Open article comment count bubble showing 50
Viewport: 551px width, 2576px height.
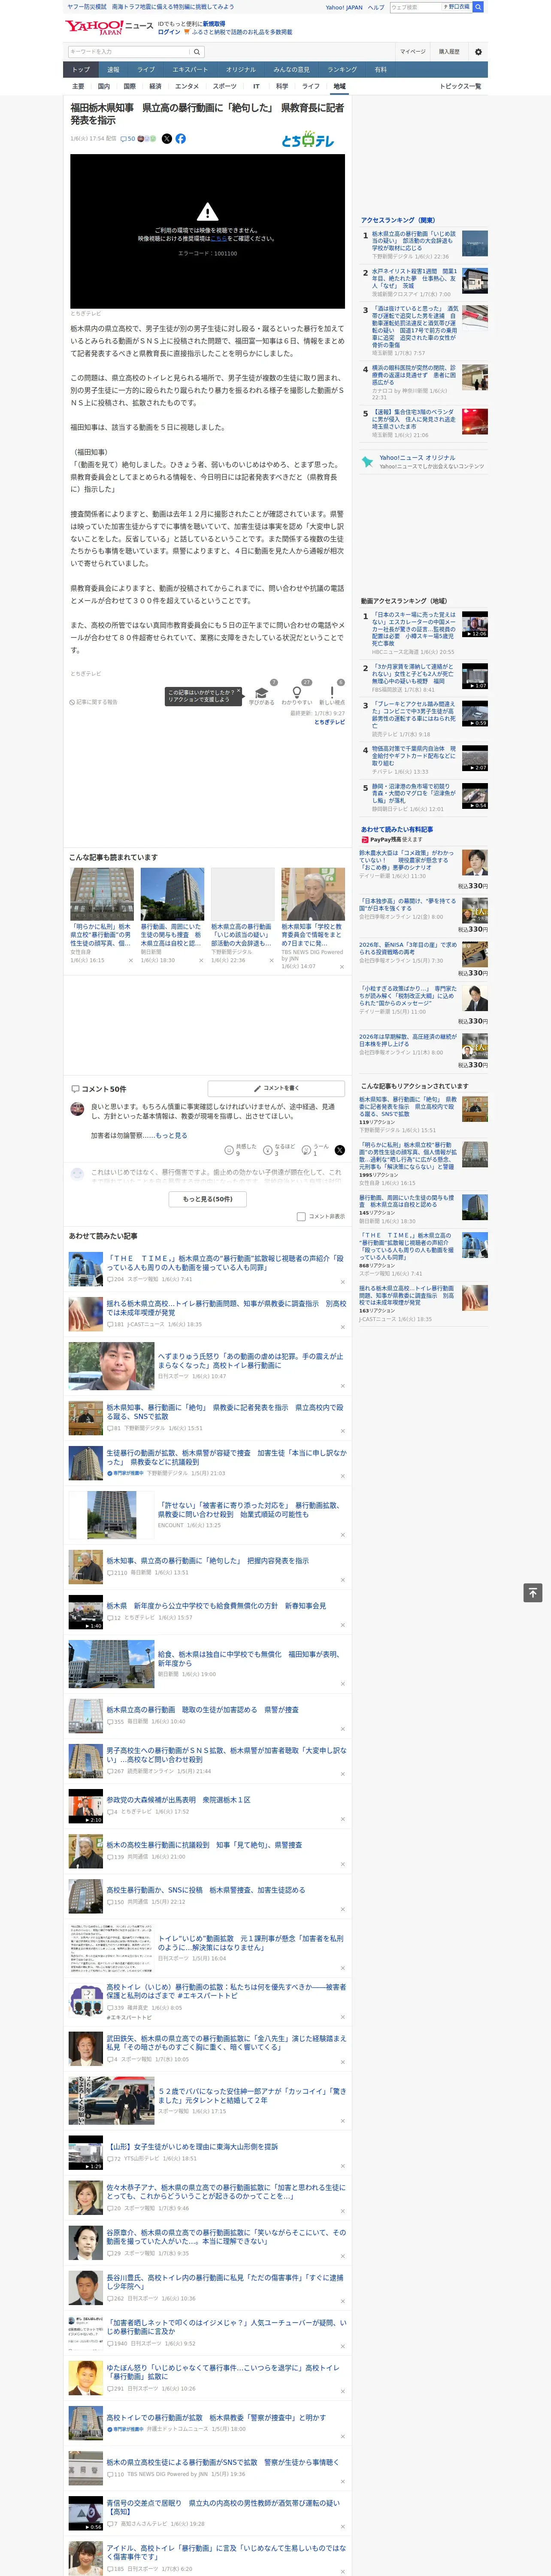pyautogui.click(x=128, y=139)
